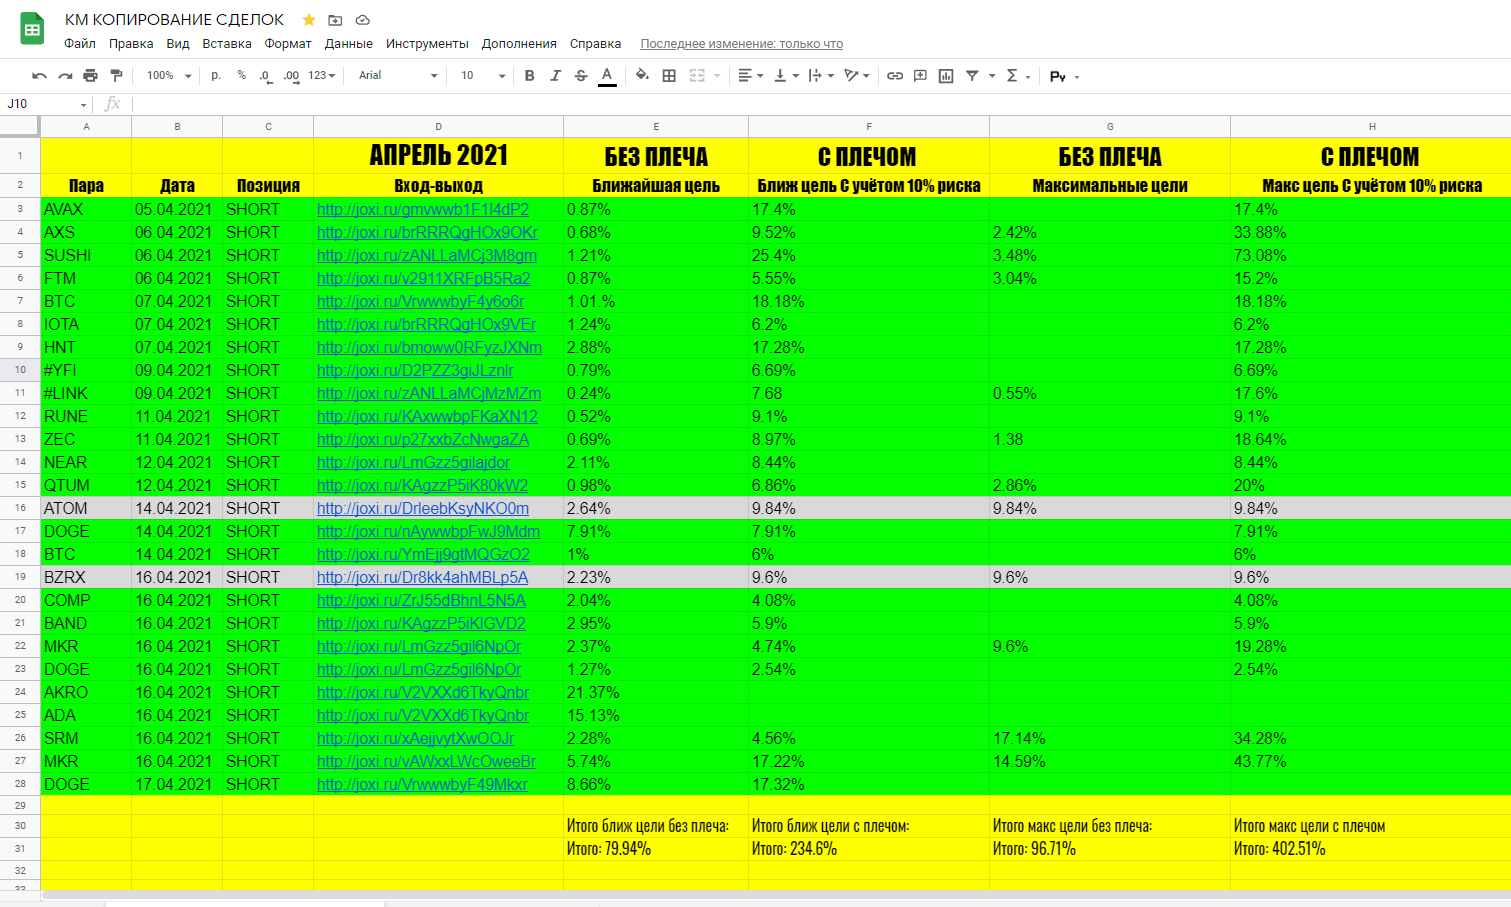1511x907 pixels.
Task: Open text wrapping options
Action: 821,76
